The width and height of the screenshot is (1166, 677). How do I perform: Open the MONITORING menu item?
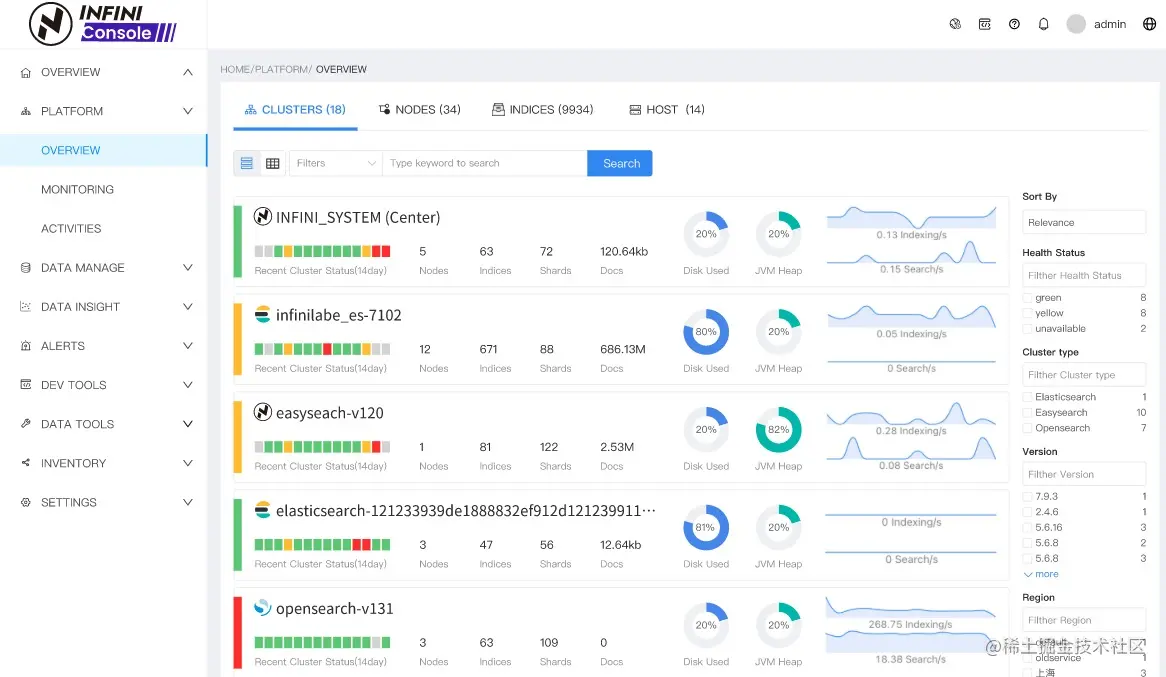point(77,190)
